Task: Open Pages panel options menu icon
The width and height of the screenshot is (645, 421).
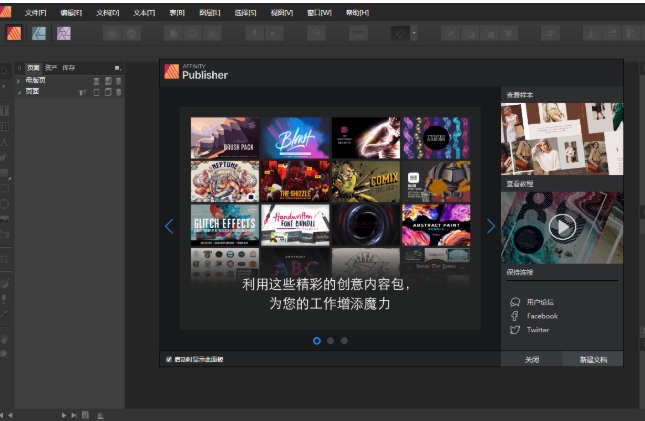Action: (117, 68)
